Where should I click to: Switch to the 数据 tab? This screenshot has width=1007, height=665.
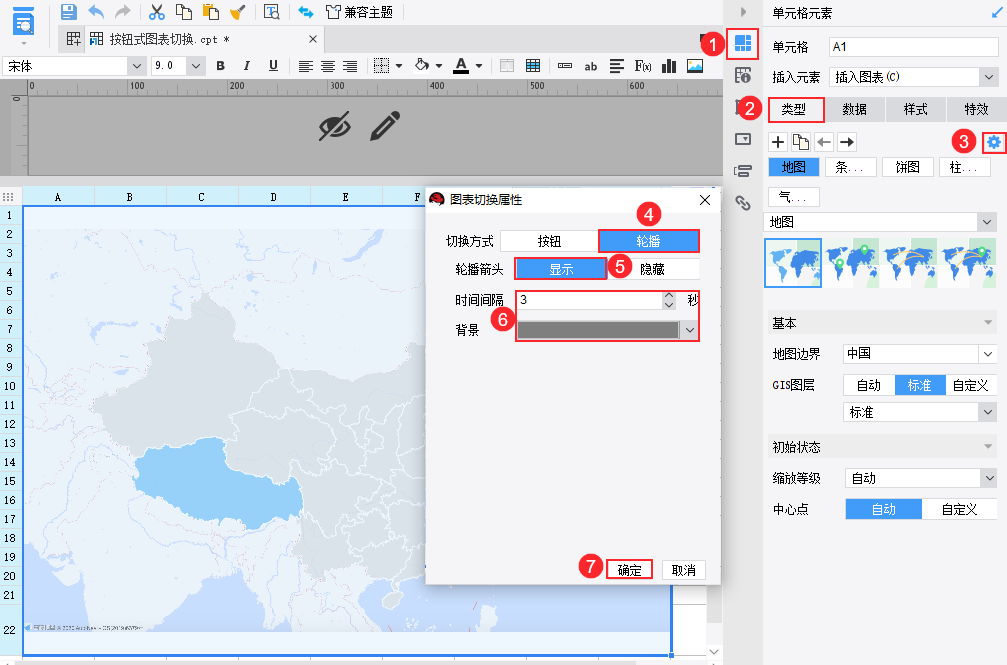854,109
